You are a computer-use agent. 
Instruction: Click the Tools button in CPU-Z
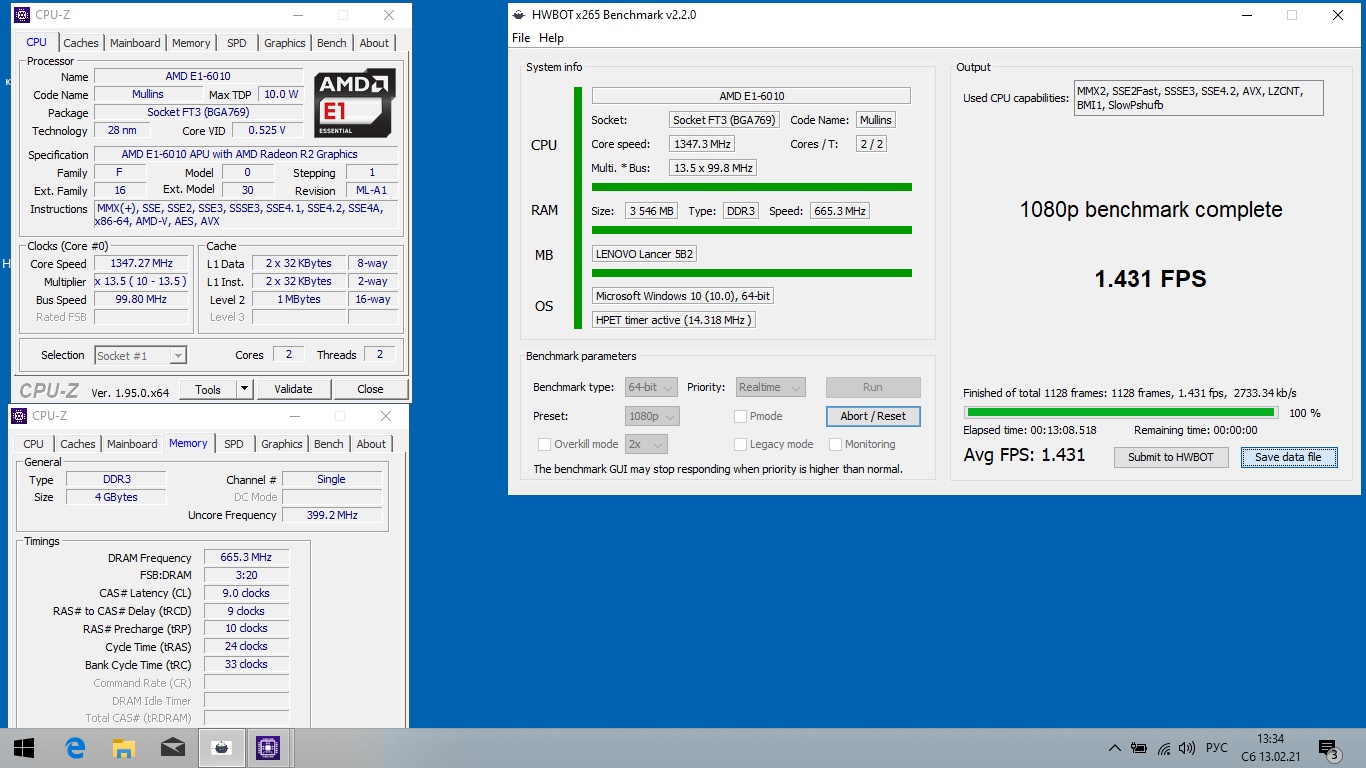click(208, 389)
